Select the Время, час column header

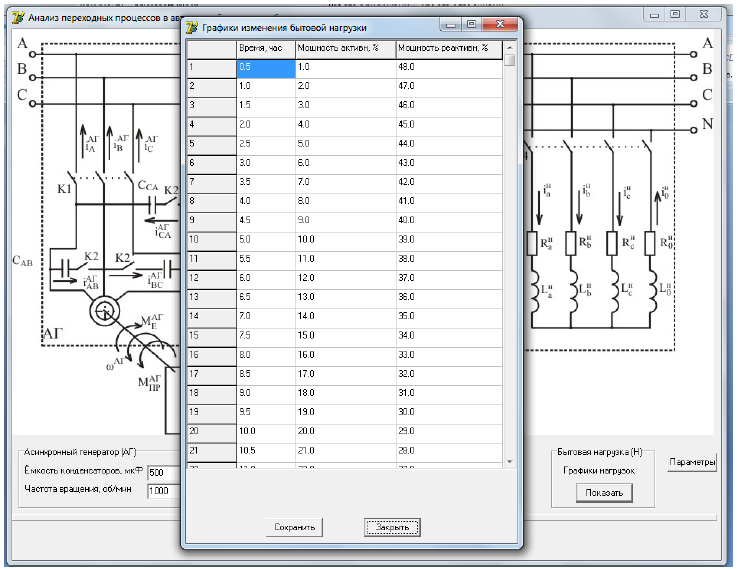(265, 48)
